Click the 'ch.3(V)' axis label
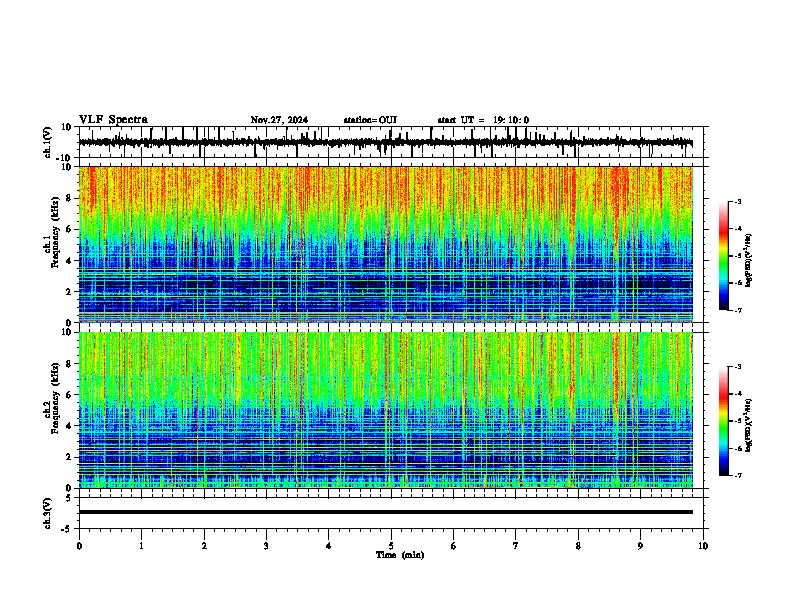 (48, 513)
